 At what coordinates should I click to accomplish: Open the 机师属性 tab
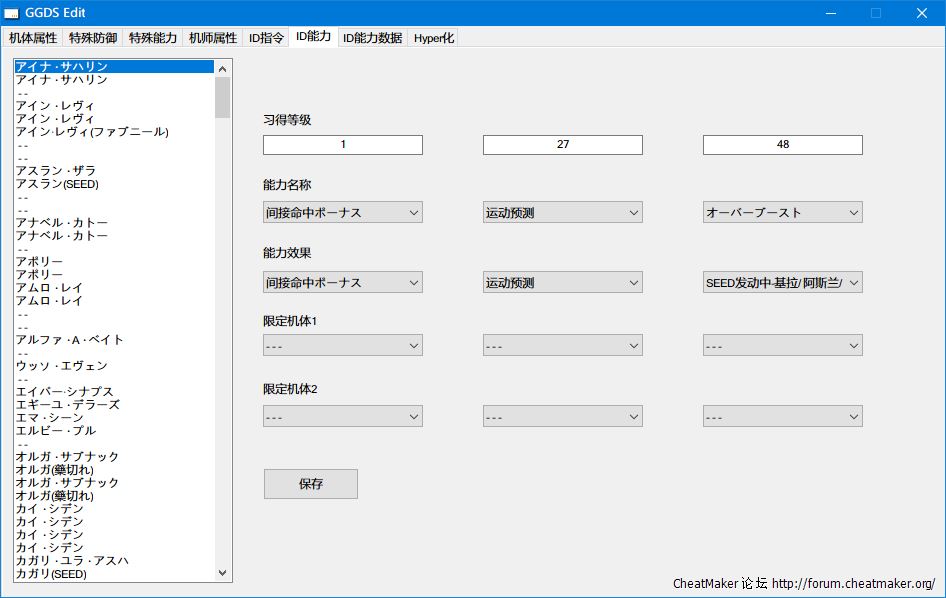point(213,38)
